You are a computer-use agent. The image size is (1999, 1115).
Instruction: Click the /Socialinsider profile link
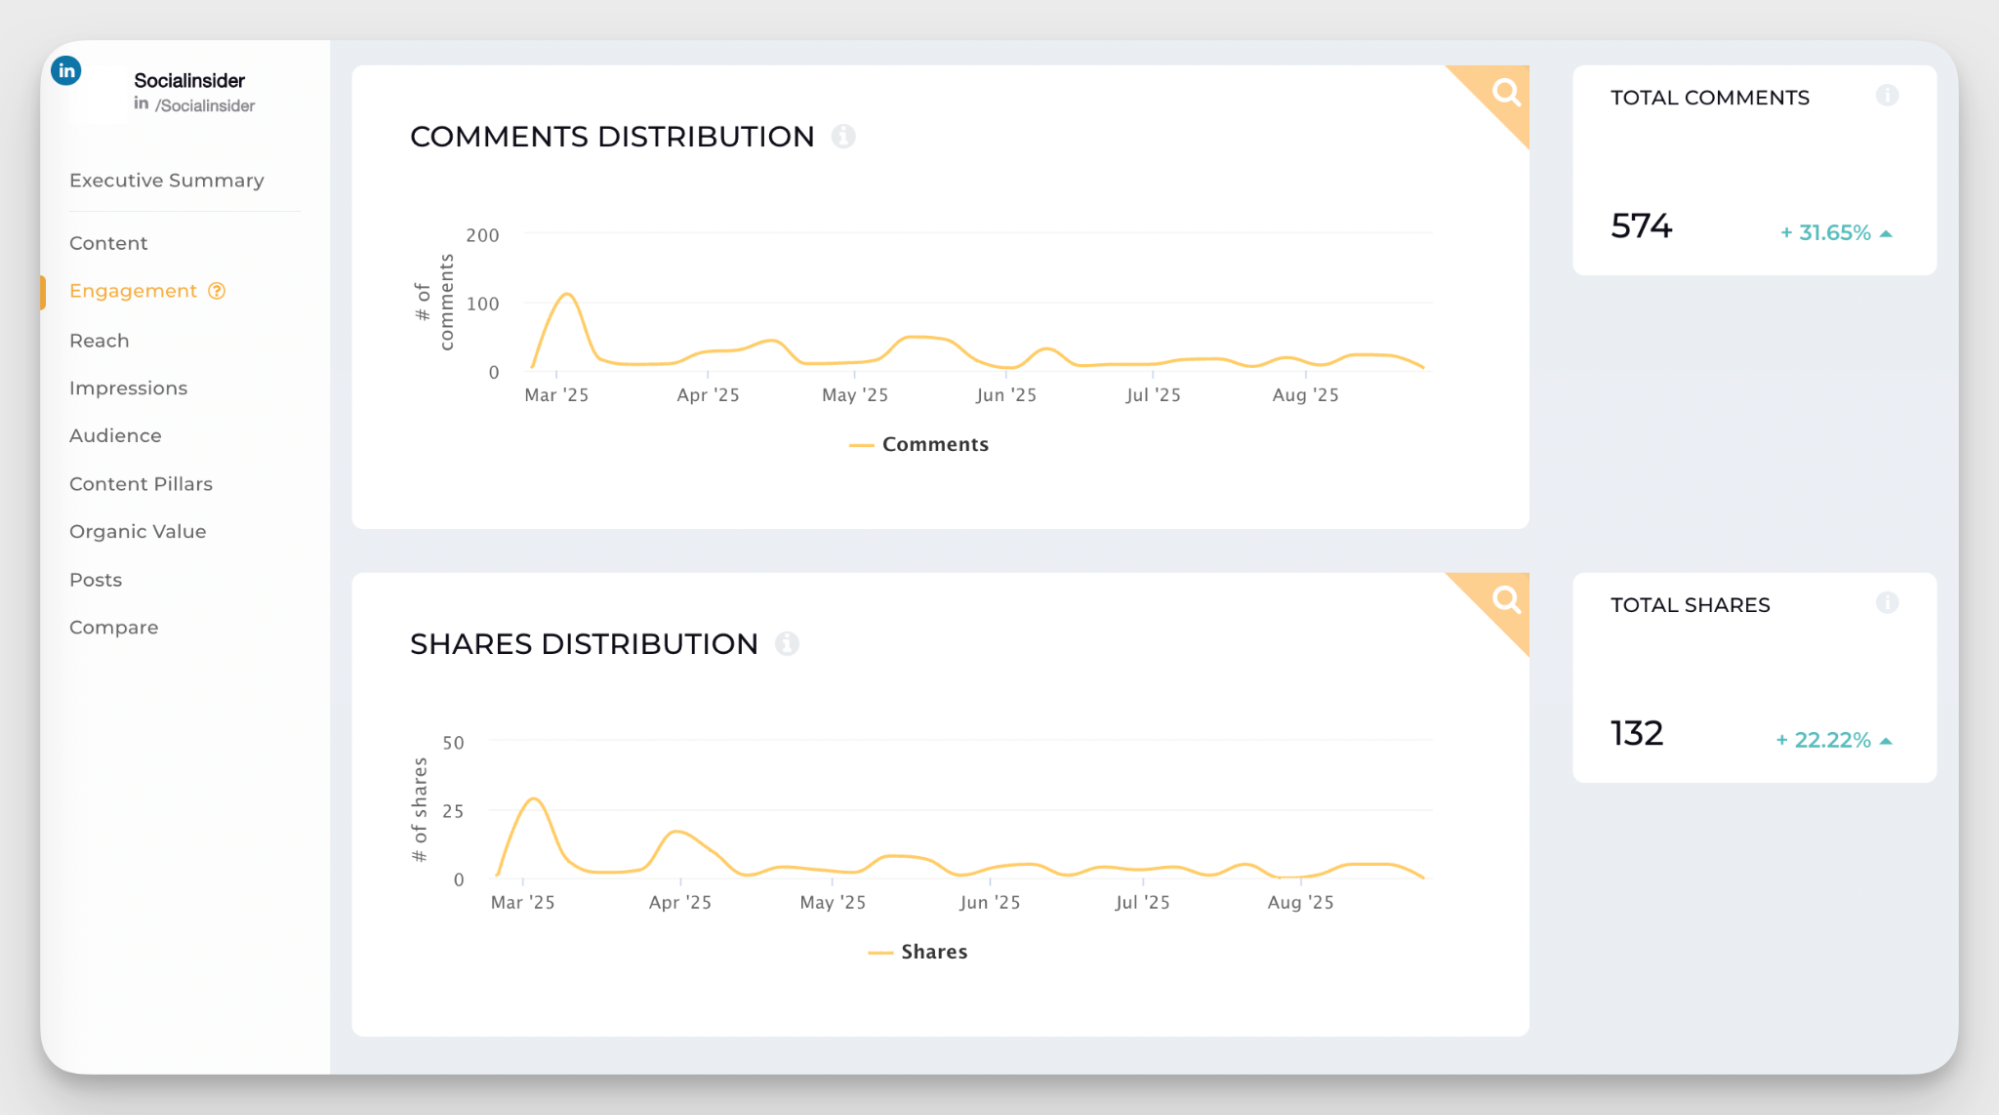(x=204, y=105)
